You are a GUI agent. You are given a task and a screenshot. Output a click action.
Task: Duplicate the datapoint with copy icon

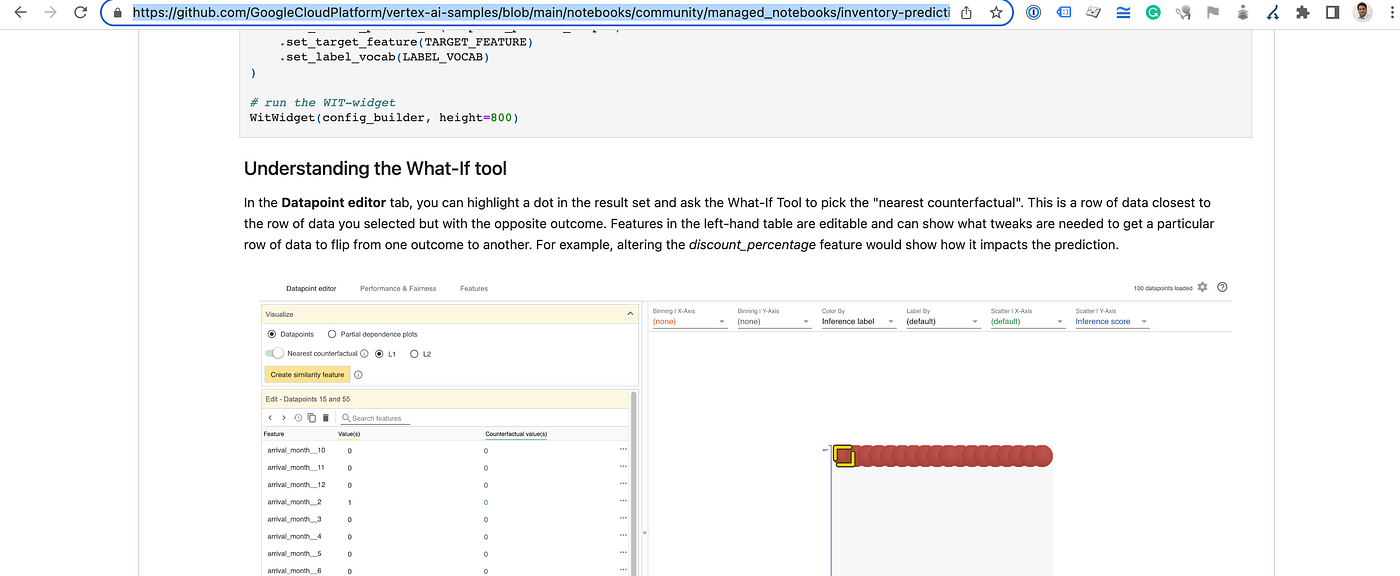coord(312,417)
